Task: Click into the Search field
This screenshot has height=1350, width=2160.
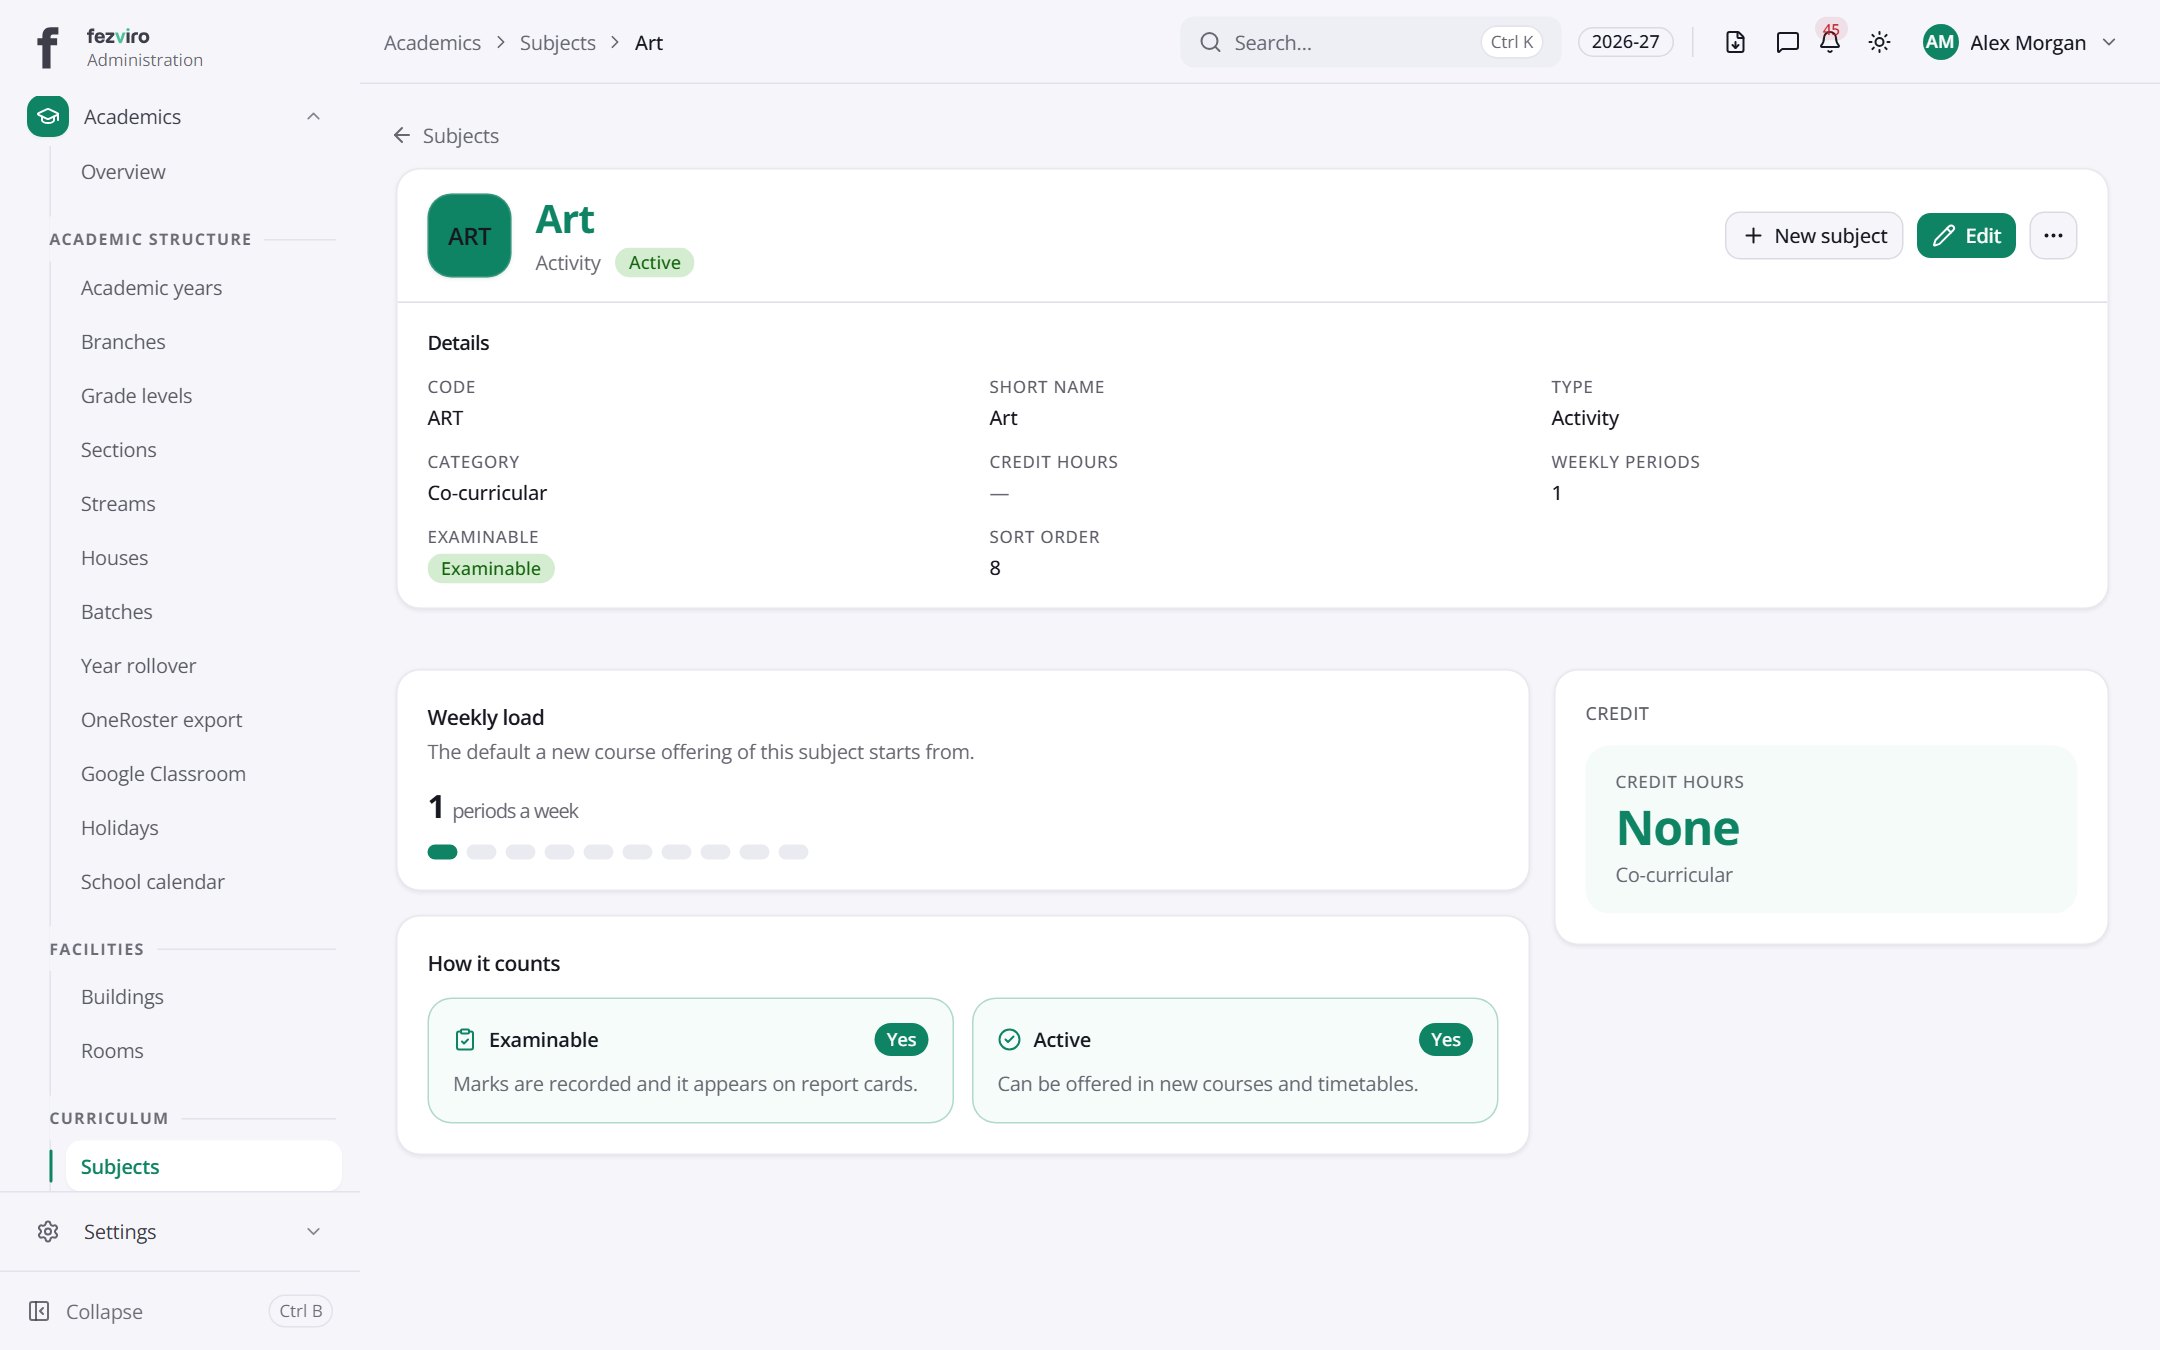Action: pyautogui.click(x=1370, y=42)
